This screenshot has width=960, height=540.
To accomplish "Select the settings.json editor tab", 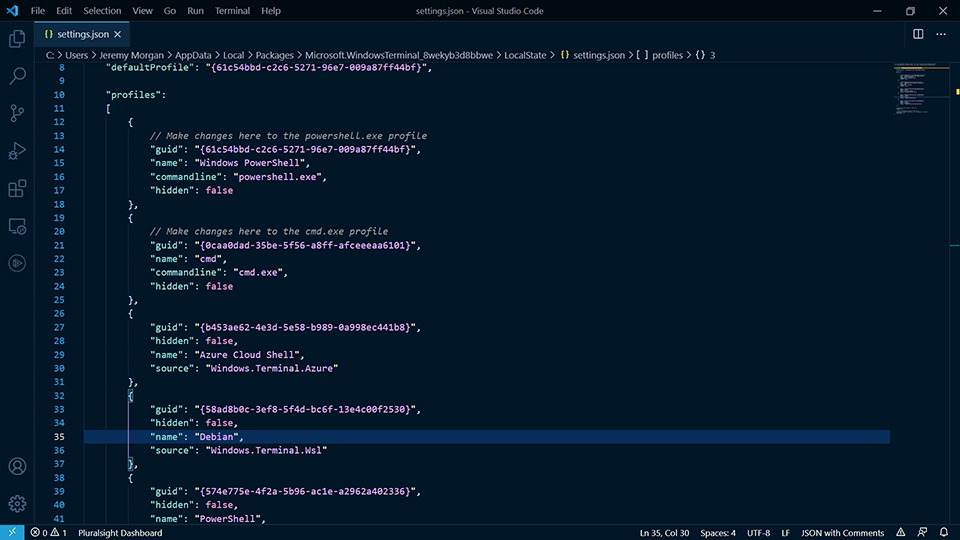I will pyautogui.click(x=81, y=34).
